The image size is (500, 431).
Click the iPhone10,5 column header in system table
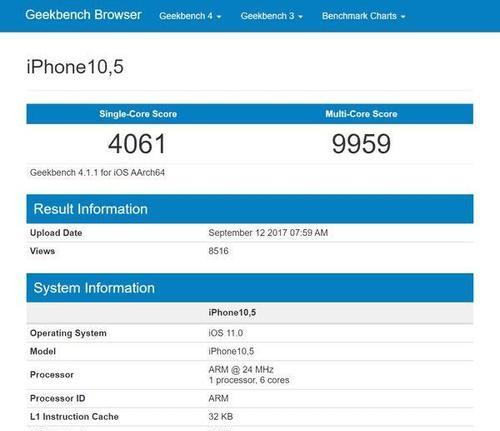point(232,313)
